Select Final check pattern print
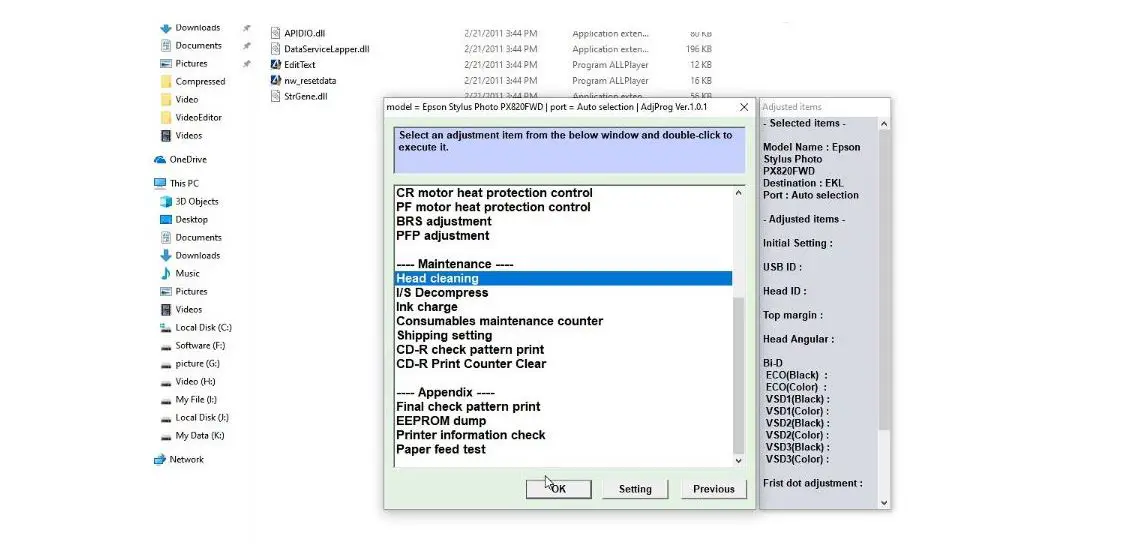 coord(468,407)
